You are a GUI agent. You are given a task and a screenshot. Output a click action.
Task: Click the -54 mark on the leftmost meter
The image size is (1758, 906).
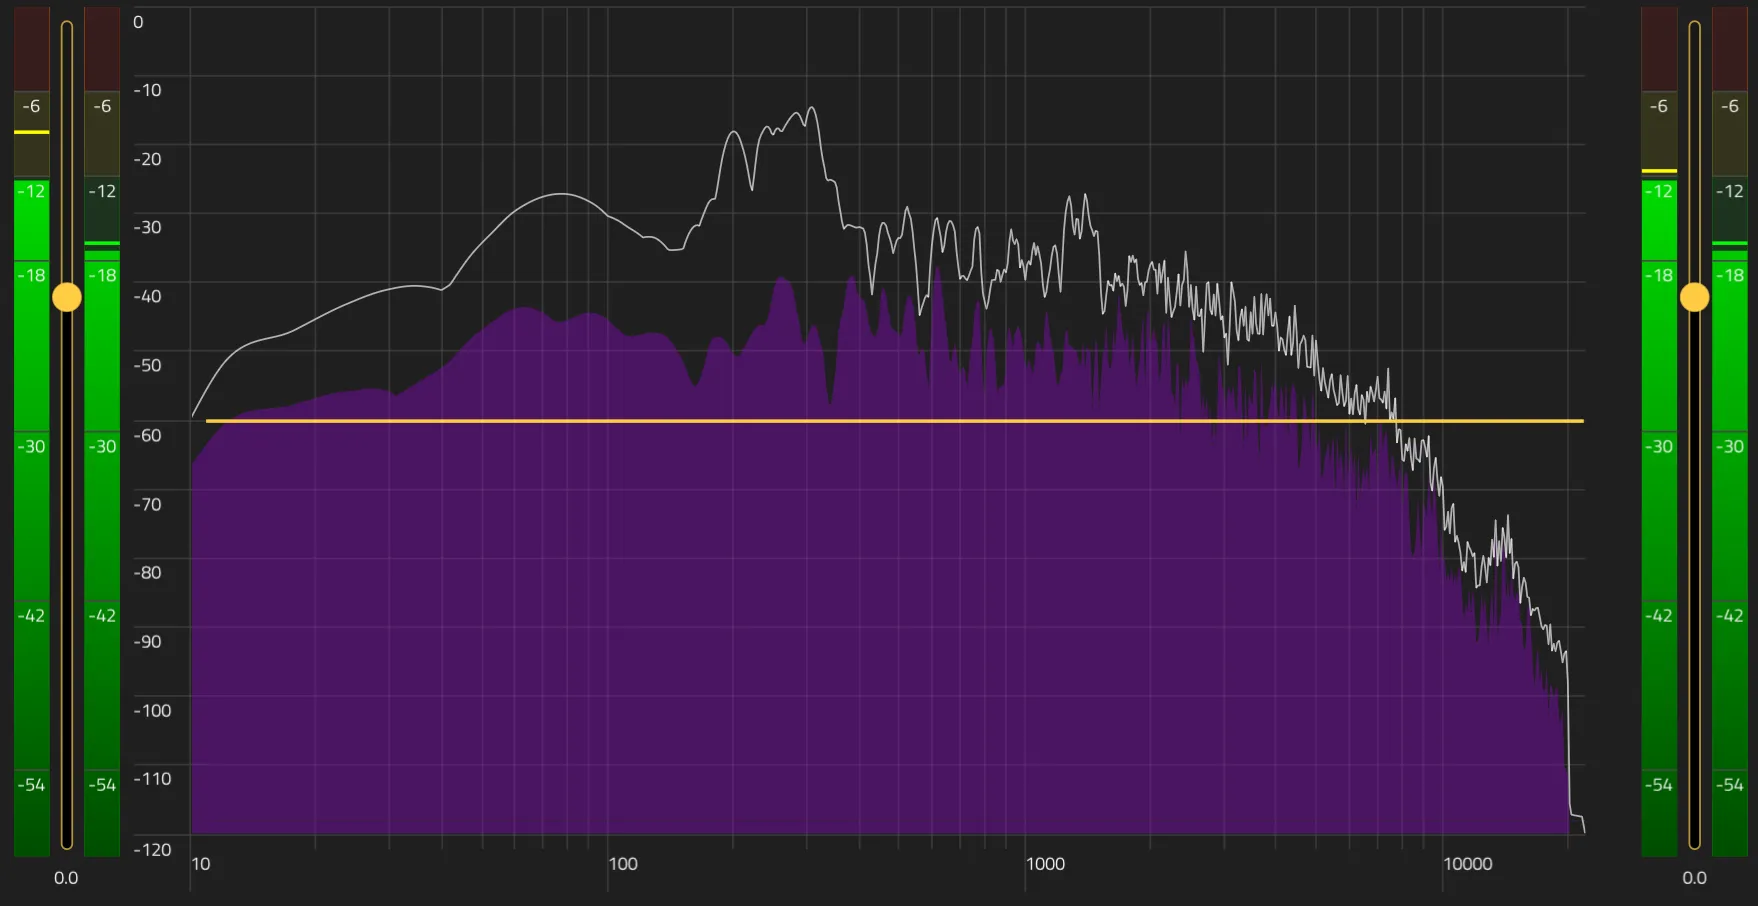[31, 785]
